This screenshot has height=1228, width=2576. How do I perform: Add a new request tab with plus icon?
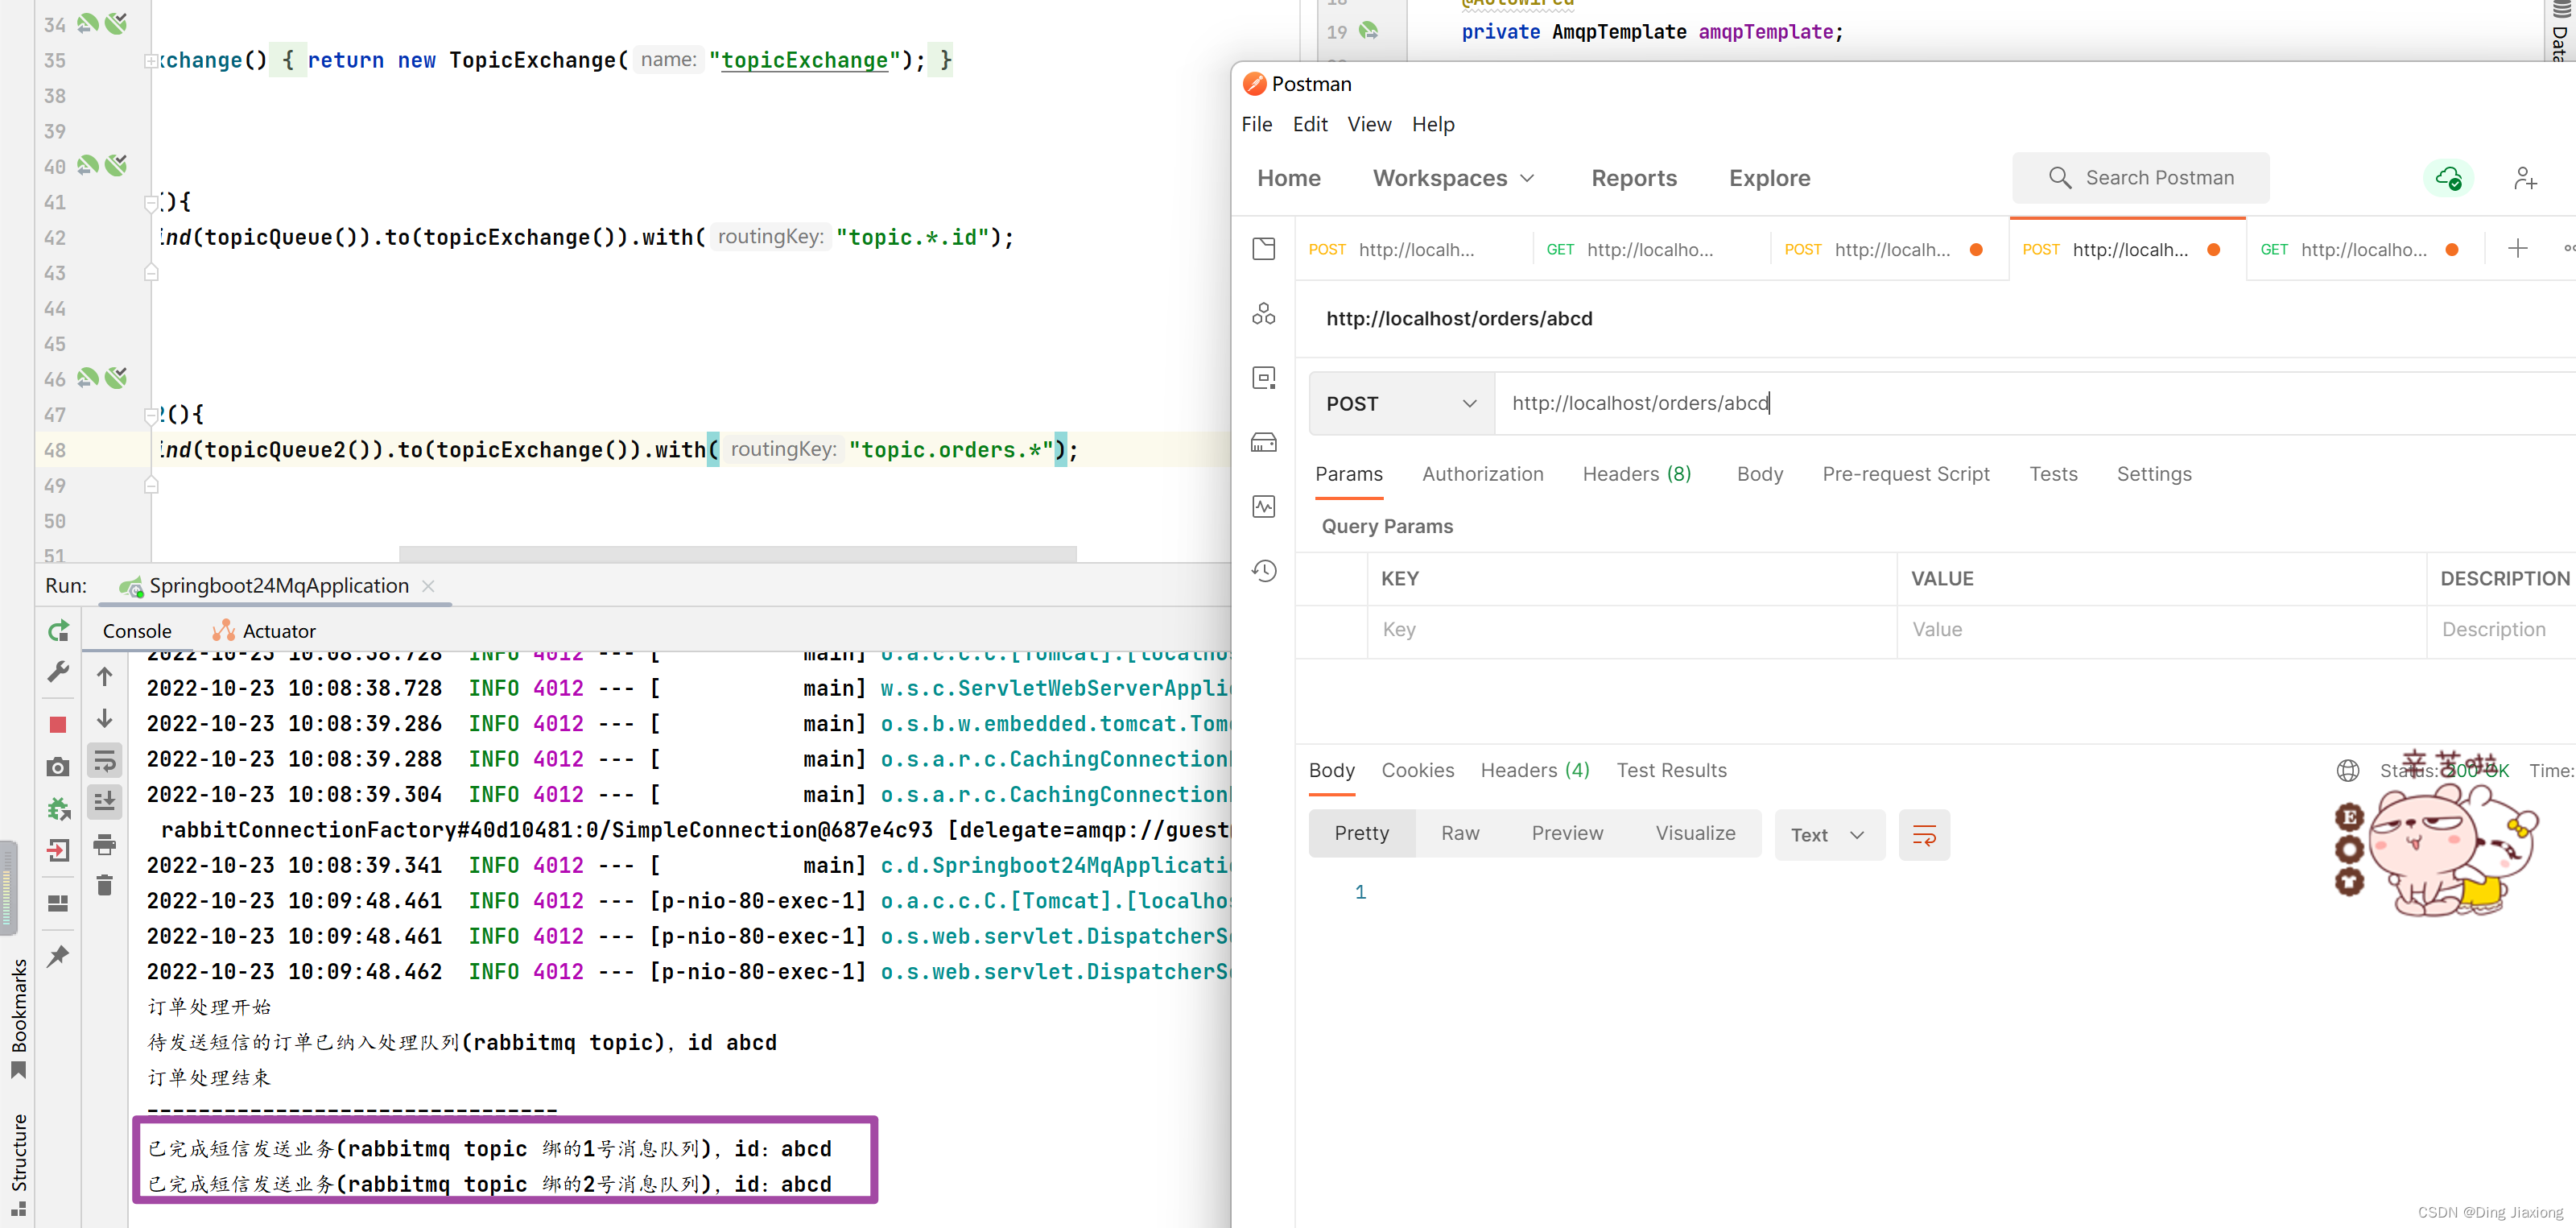(x=2518, y=249)
